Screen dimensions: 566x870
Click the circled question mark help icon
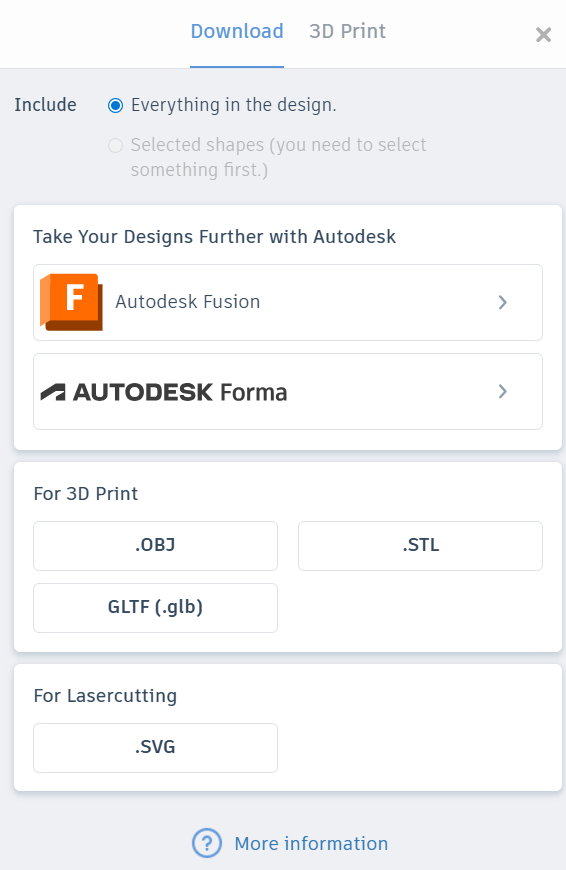pos(206,843)
